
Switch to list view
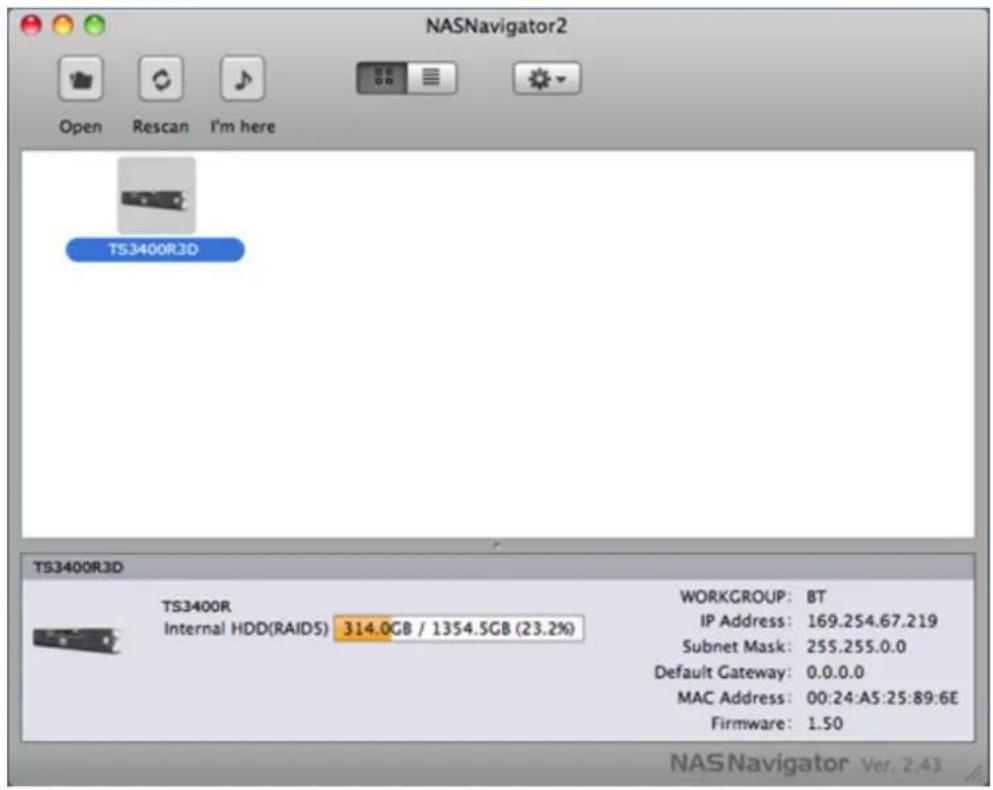click(x=431, y=78)
